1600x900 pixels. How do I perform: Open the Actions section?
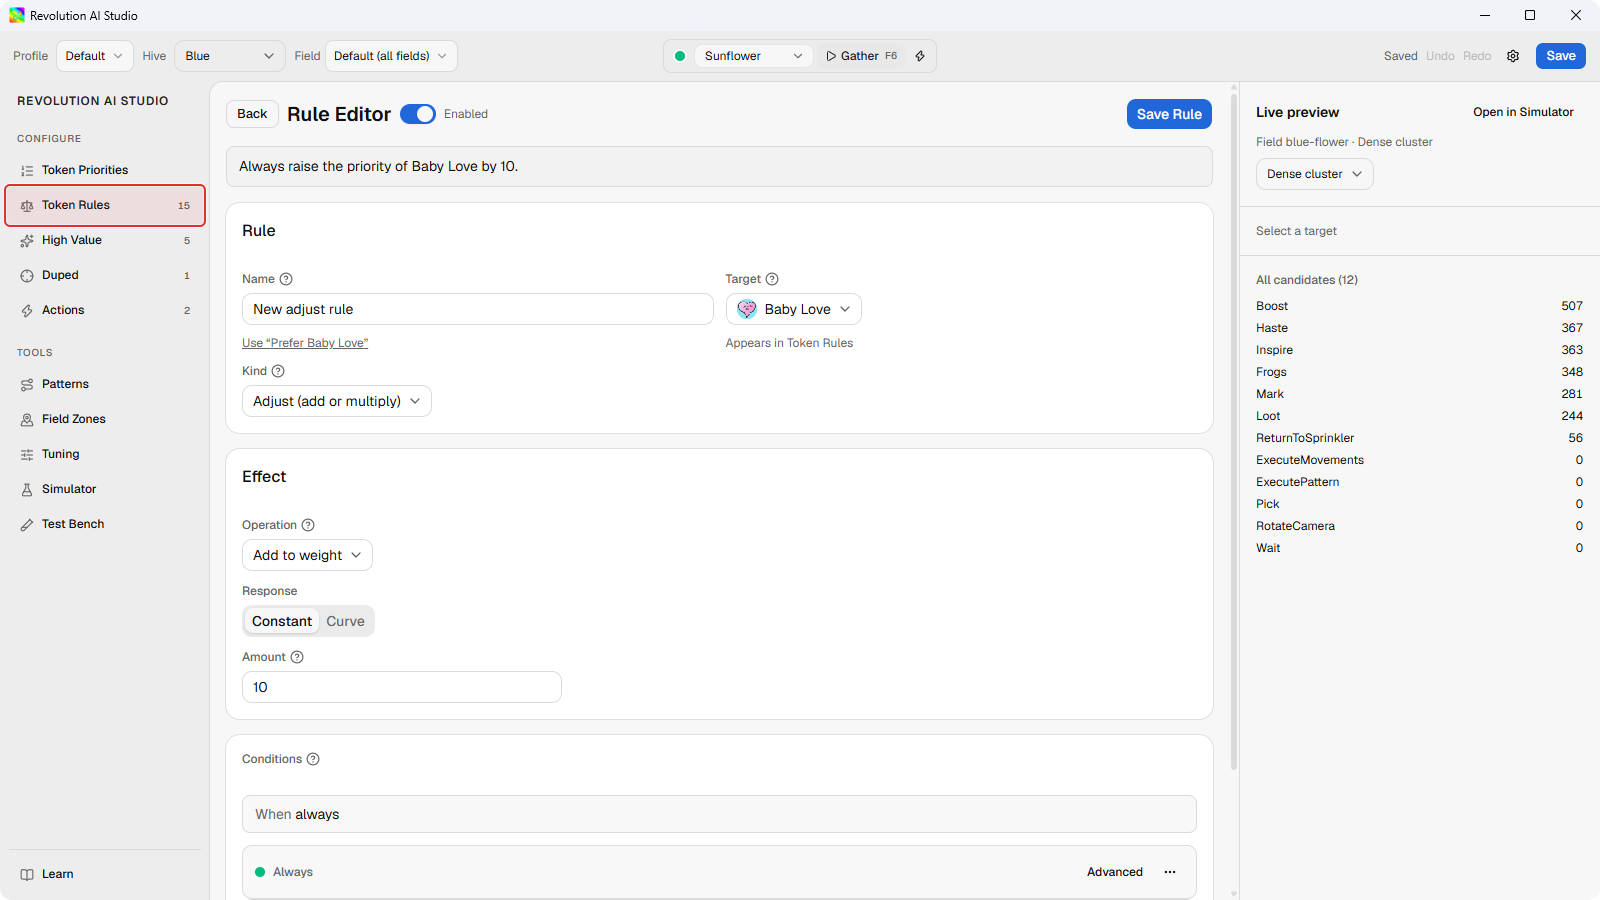pyautogui.click(x=105, y=310)
